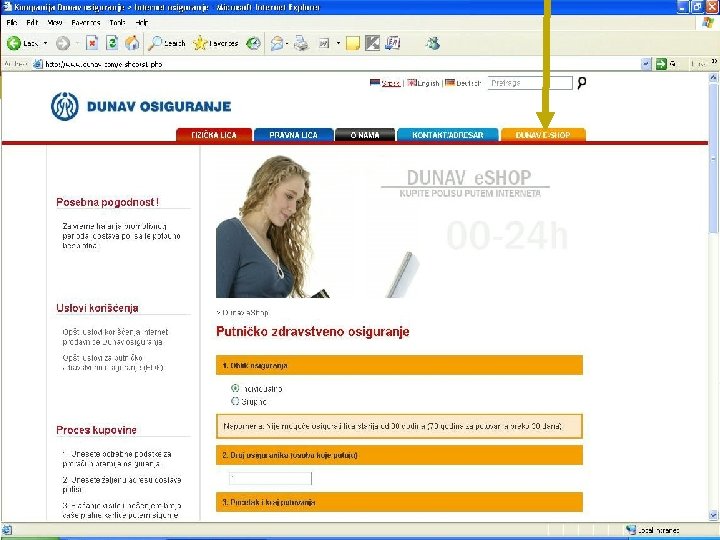
Task: Refresh the page with green arrows icon
Action: pos(112,43)
